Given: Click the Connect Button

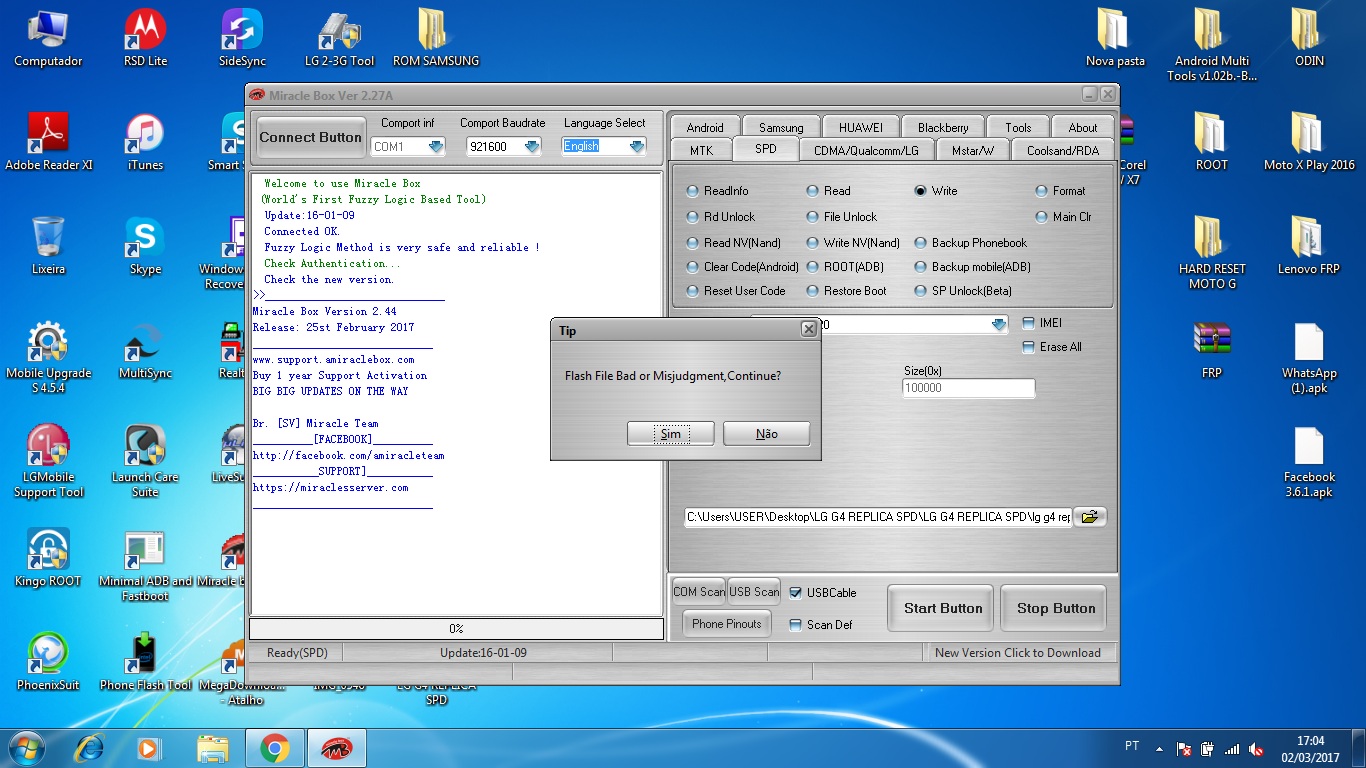Looking at the screenshot, I should pyautogui.click(x=311, y=137).
